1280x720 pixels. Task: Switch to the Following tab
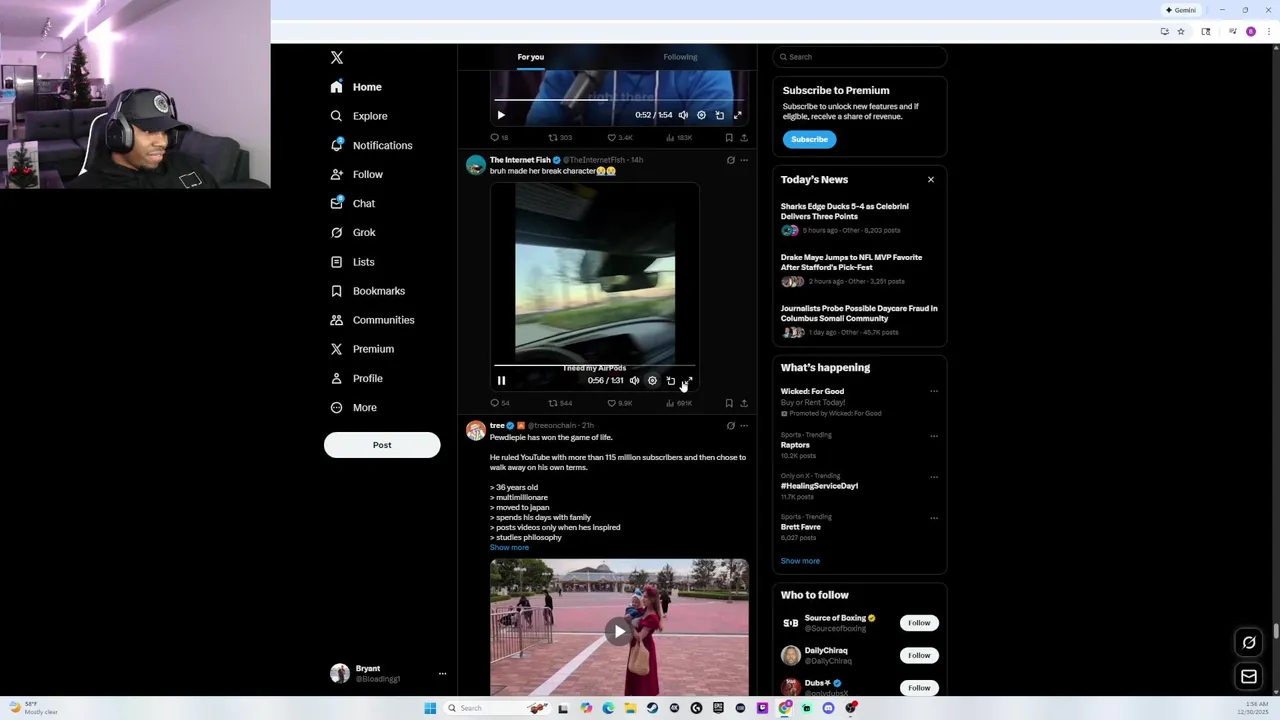(680, 57)
